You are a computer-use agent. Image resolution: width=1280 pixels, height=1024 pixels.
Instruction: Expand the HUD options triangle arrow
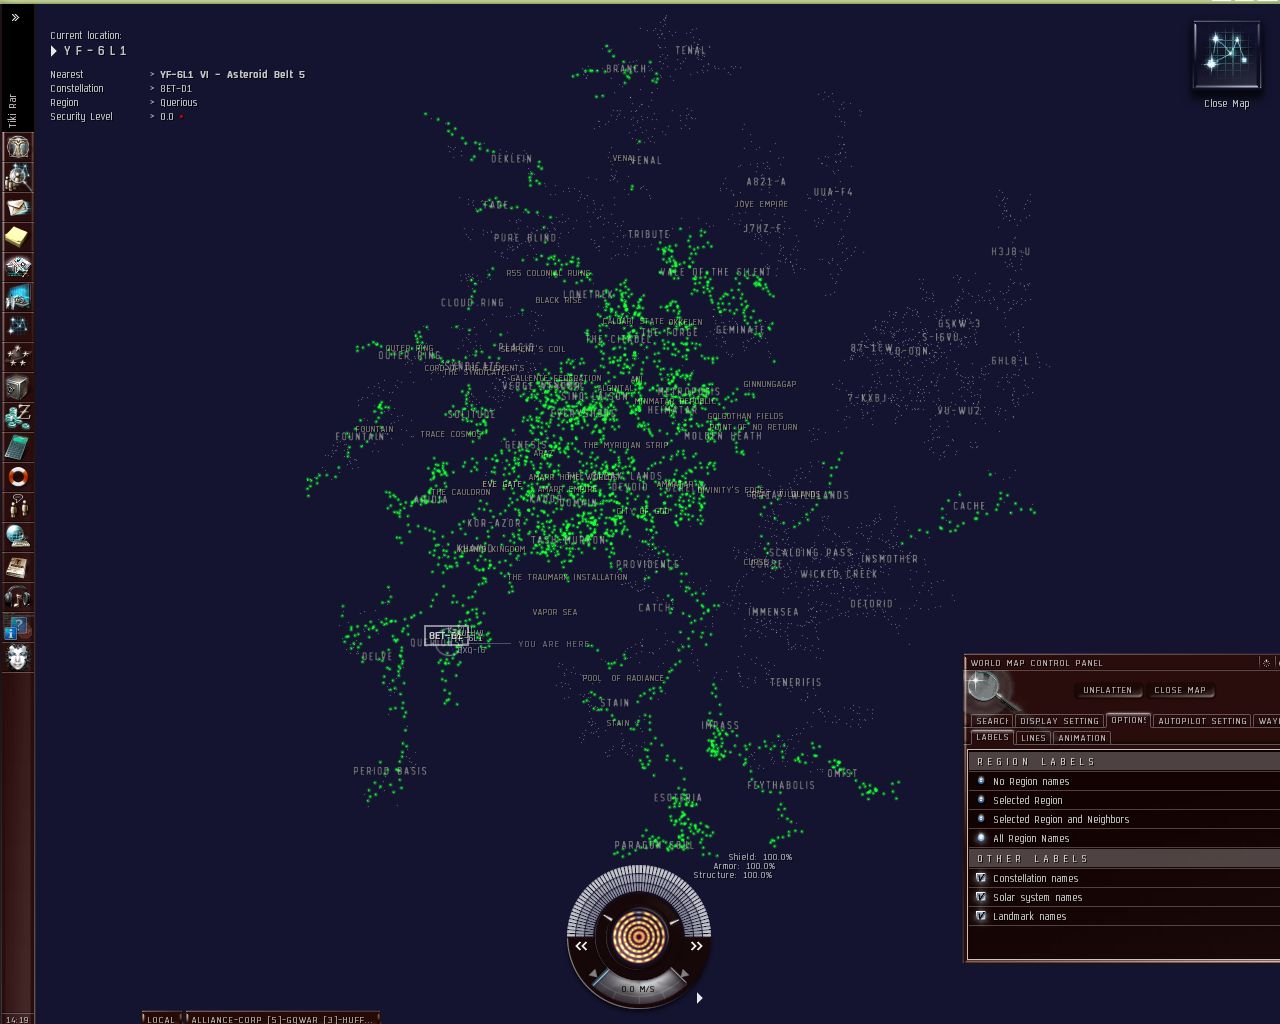699,997
